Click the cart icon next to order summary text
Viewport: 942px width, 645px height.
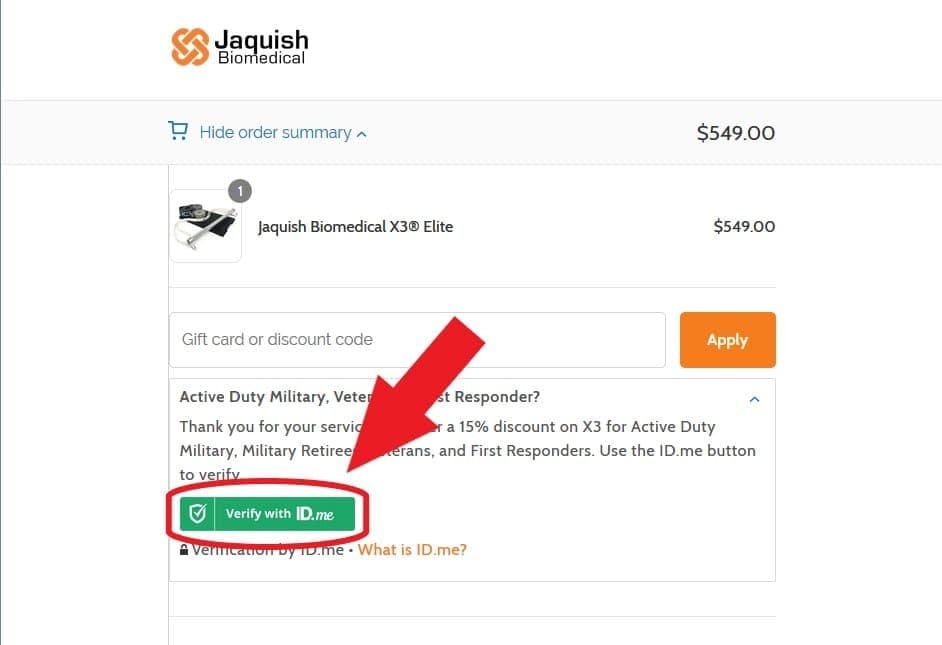click(178, 131)
